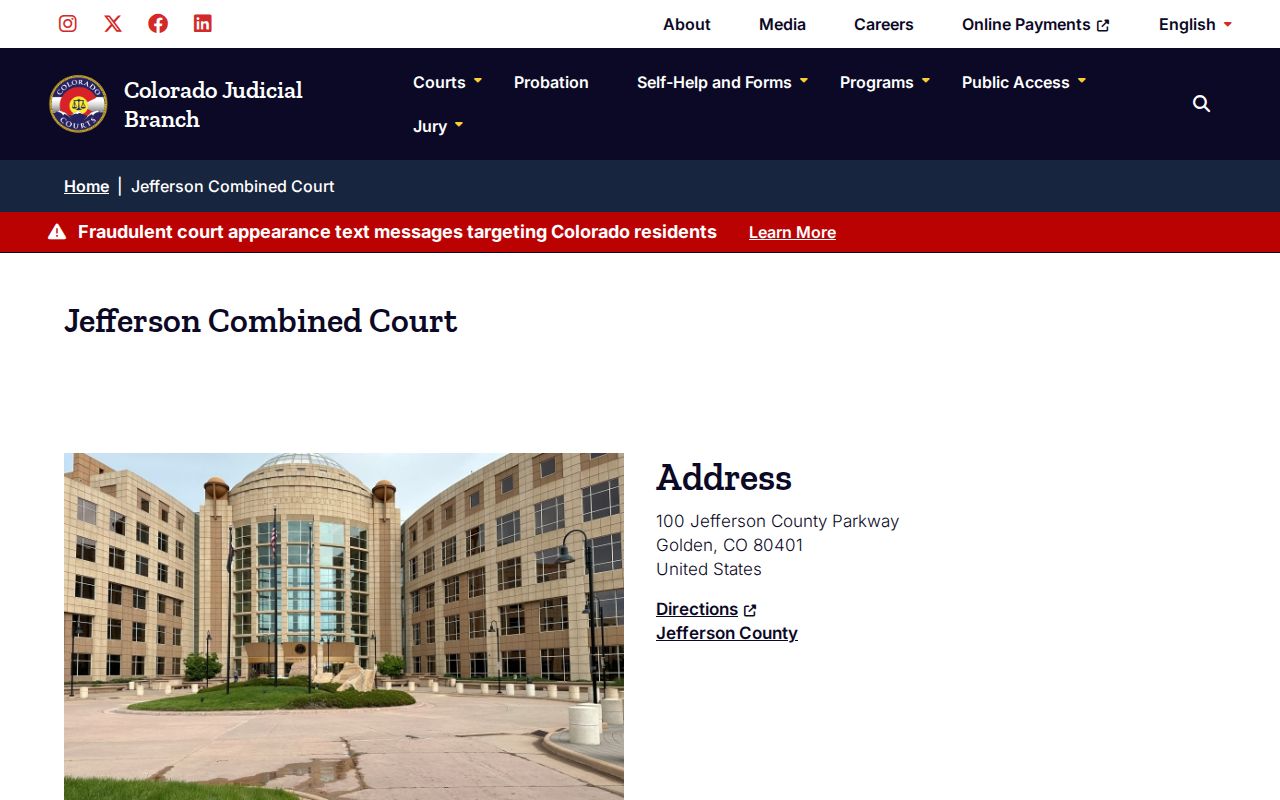
Task: Open the Media page
Action: [782, 24]
